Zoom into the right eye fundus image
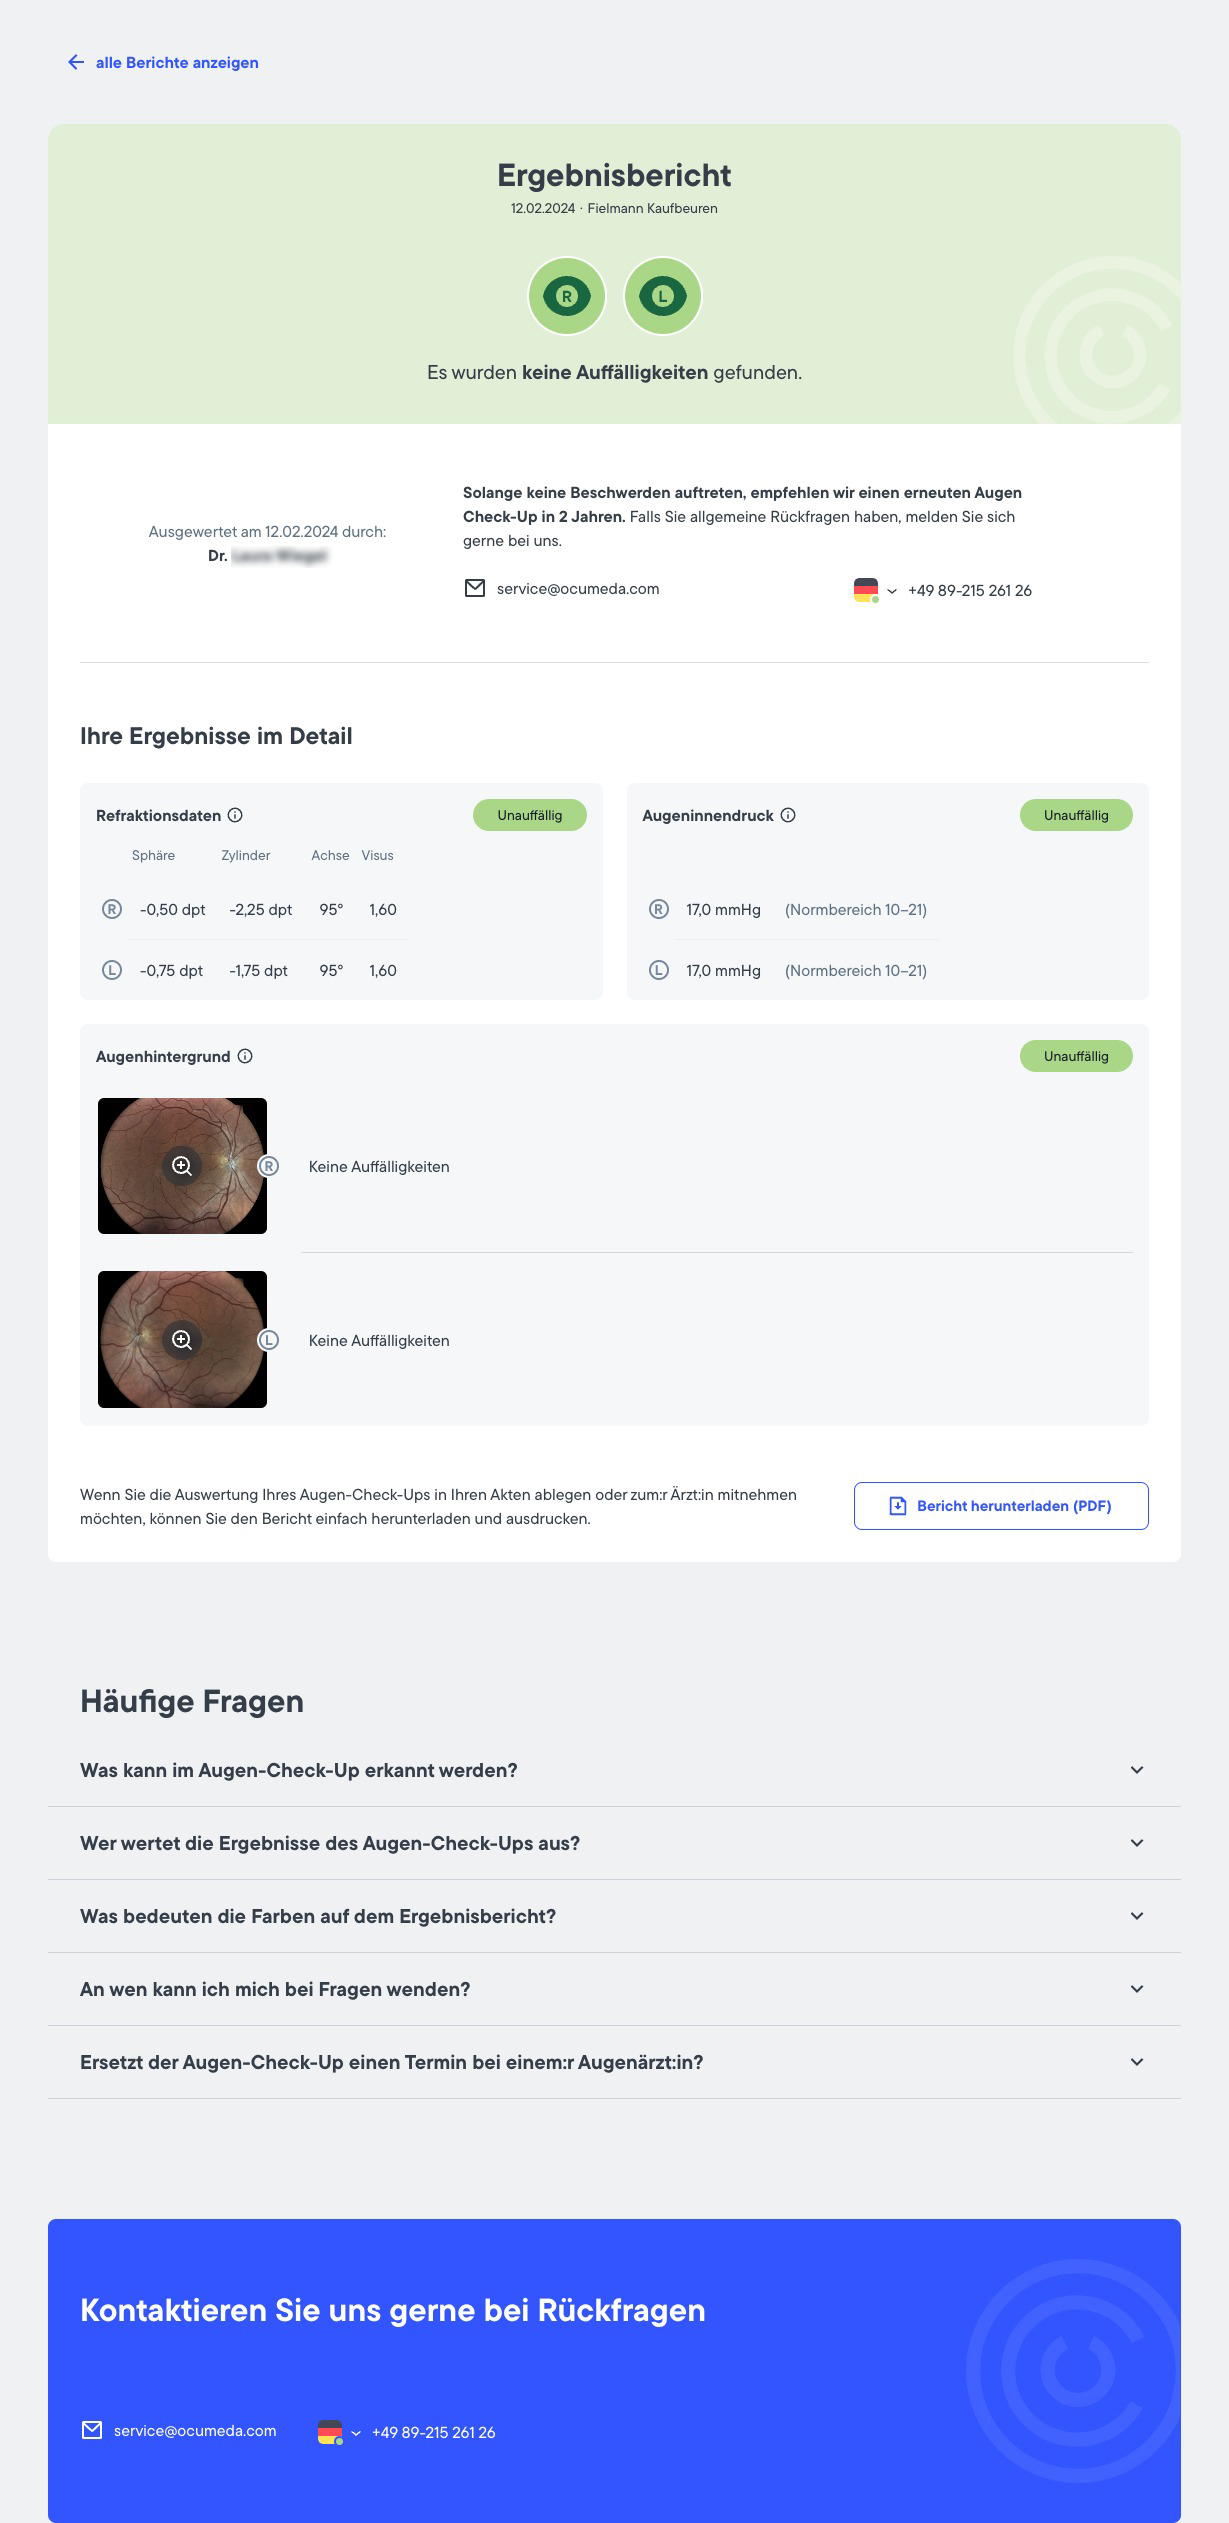Screen dimensions: 1229x2523 pos(182,1166)
